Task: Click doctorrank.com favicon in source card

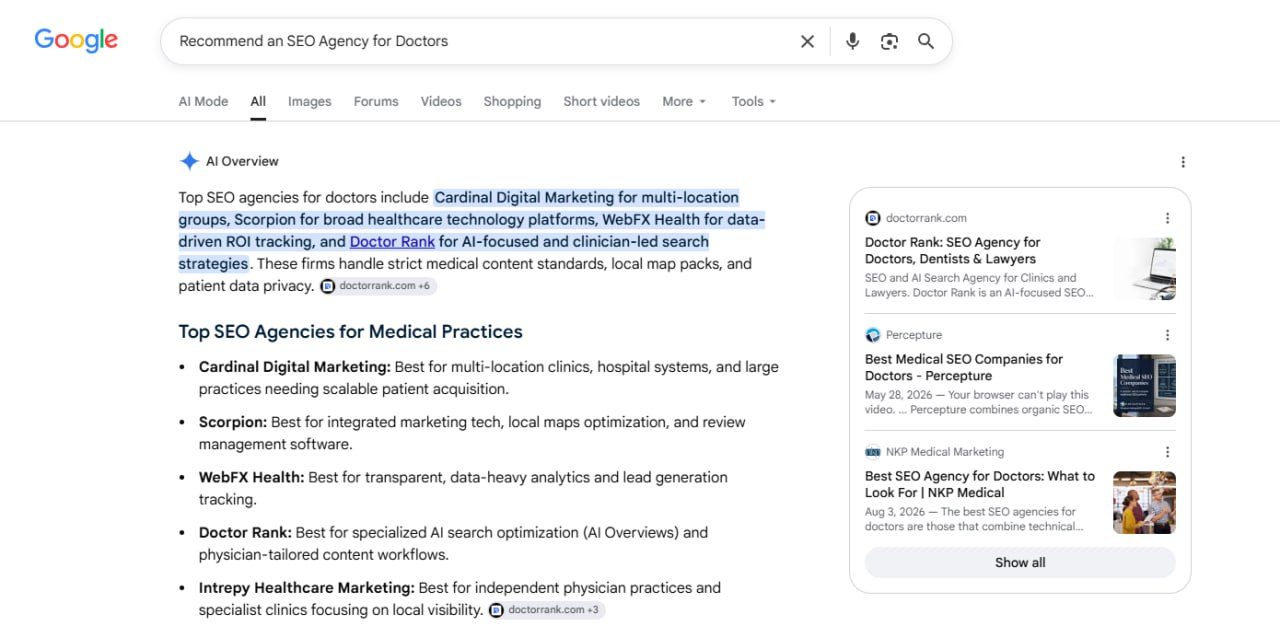Action: [873, 218]
